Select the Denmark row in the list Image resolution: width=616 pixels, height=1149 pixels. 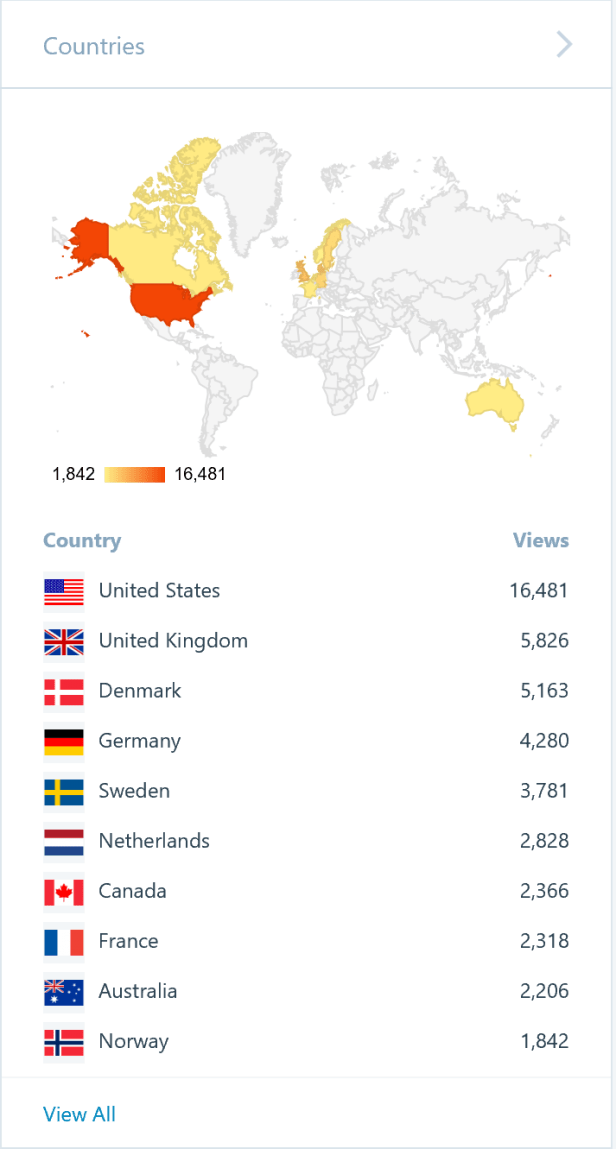tap(300, 690)
